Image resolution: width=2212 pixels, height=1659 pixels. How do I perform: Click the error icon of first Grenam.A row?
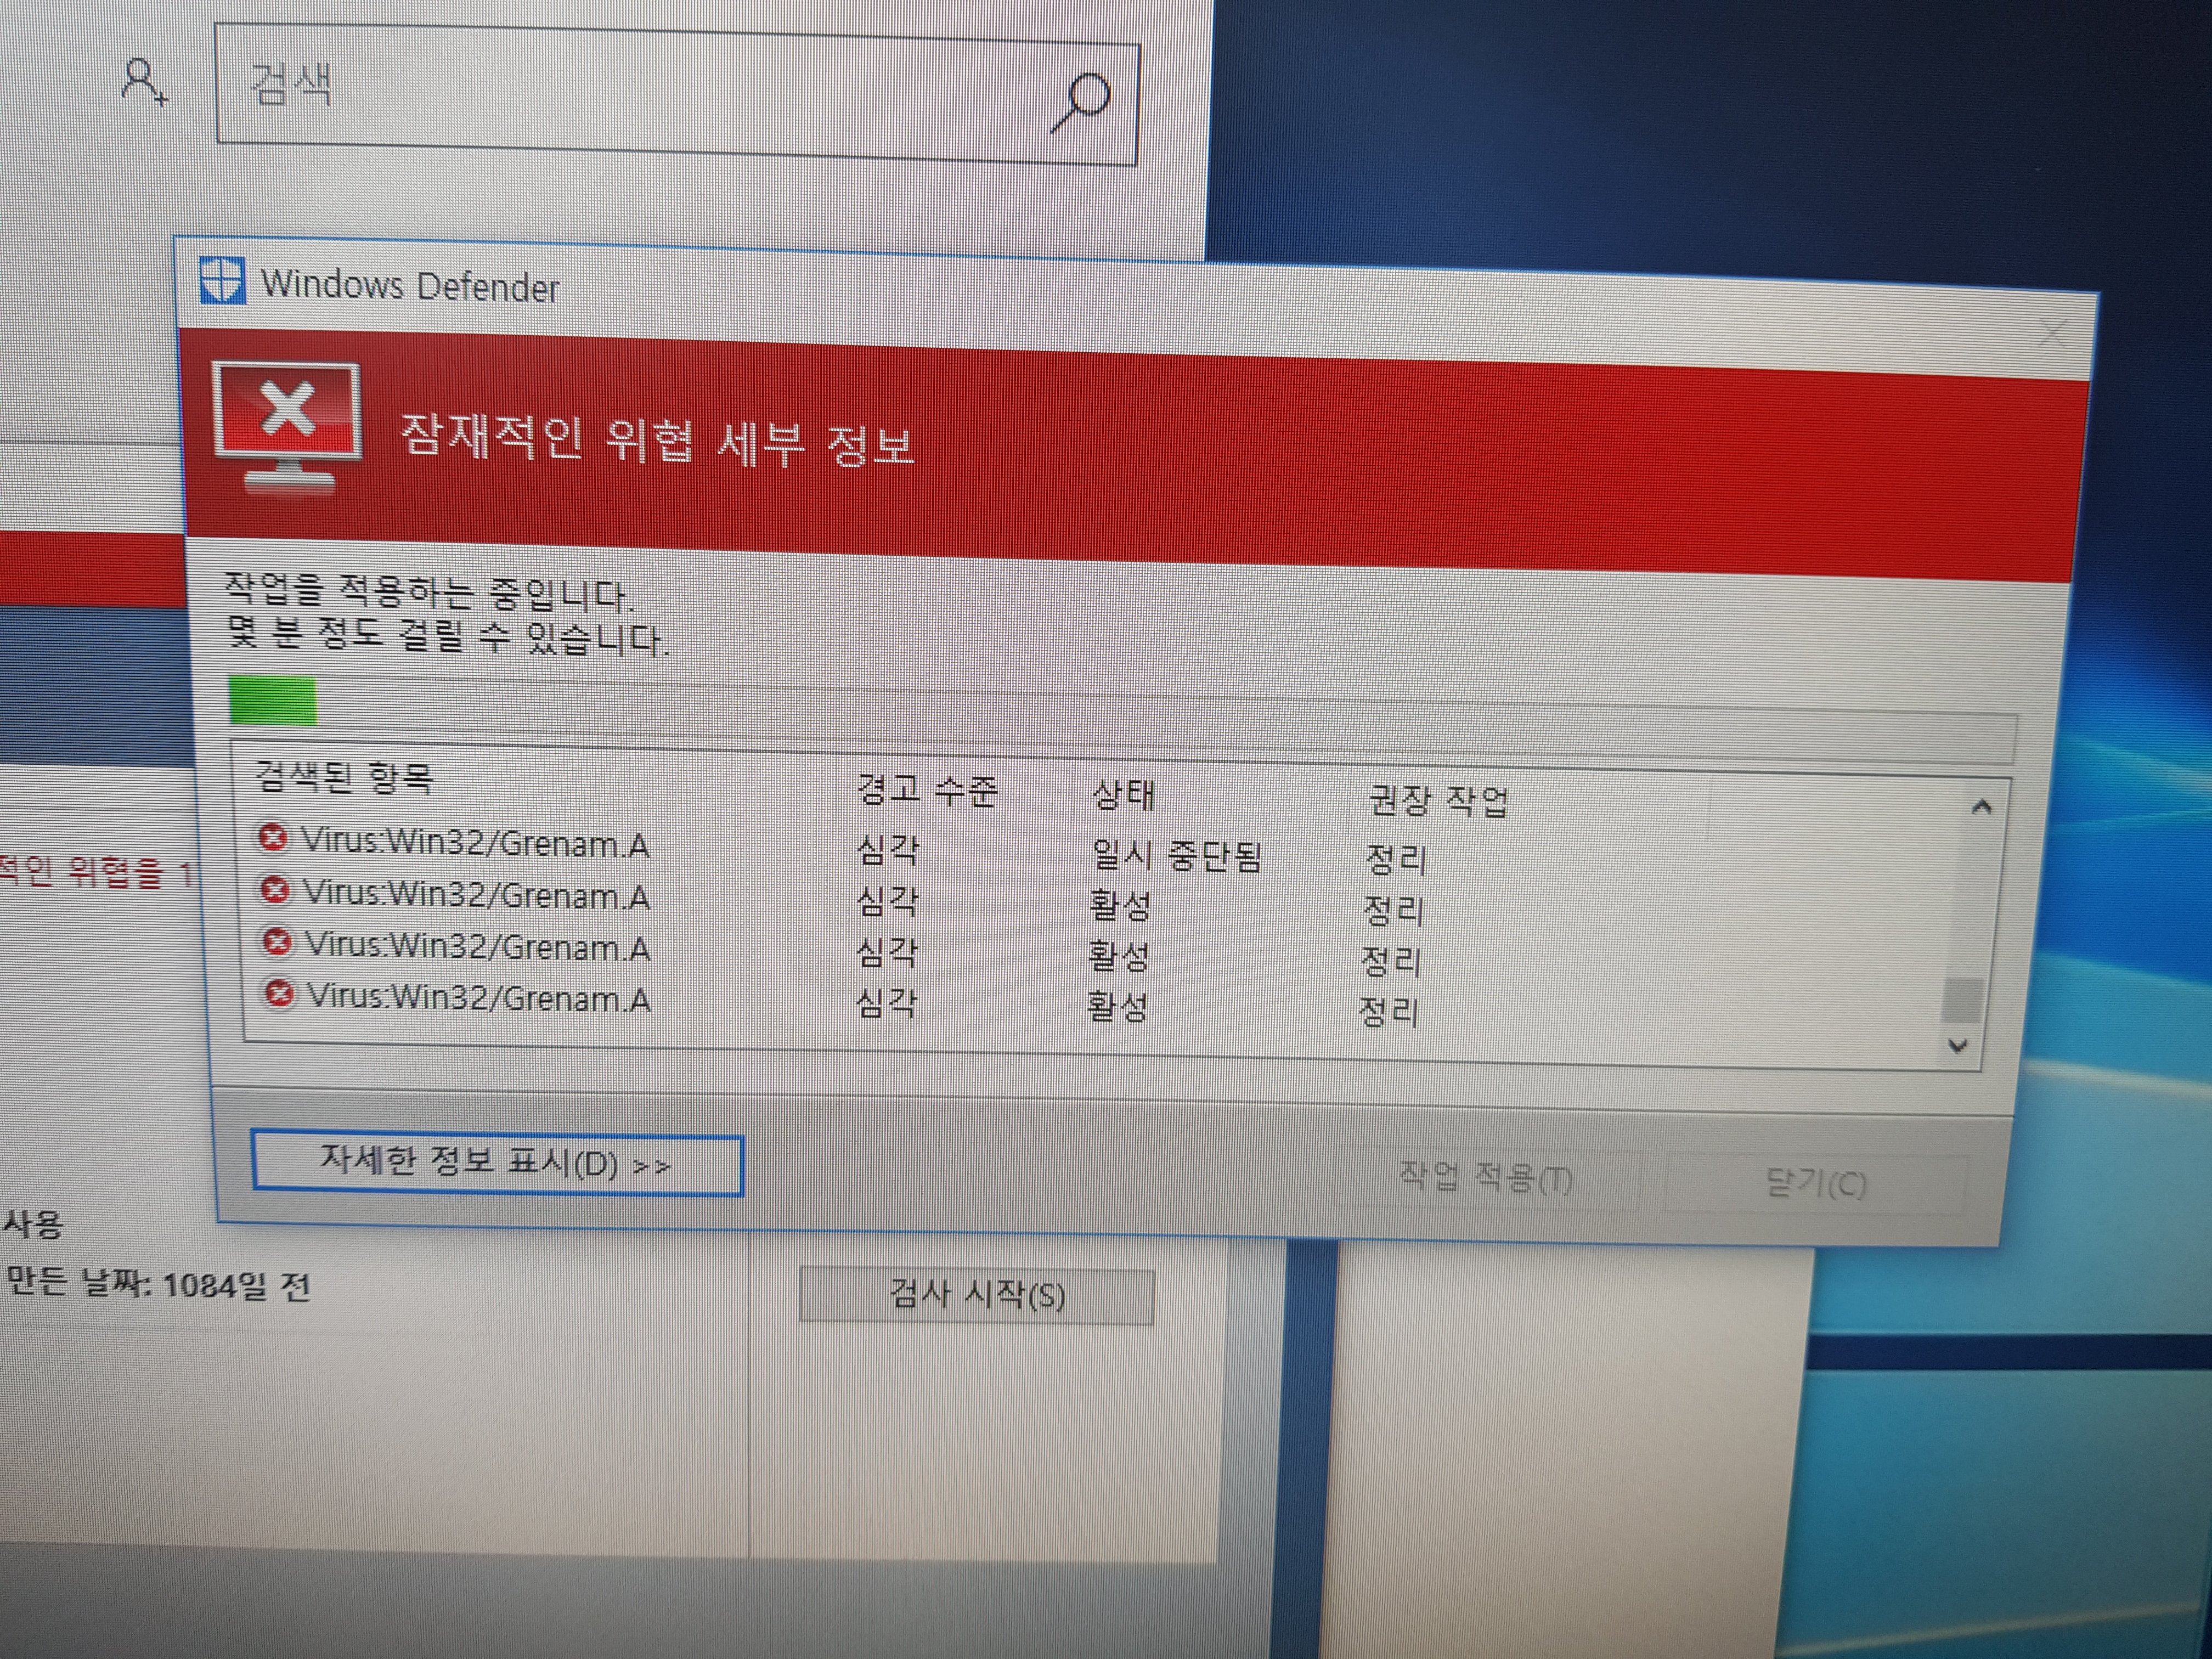(x=272, y=837)
